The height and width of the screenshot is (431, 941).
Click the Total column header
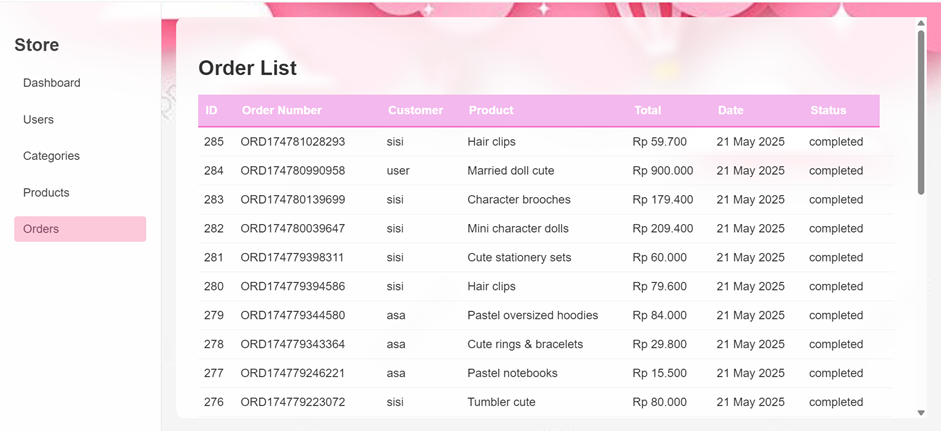coord(647,110)
